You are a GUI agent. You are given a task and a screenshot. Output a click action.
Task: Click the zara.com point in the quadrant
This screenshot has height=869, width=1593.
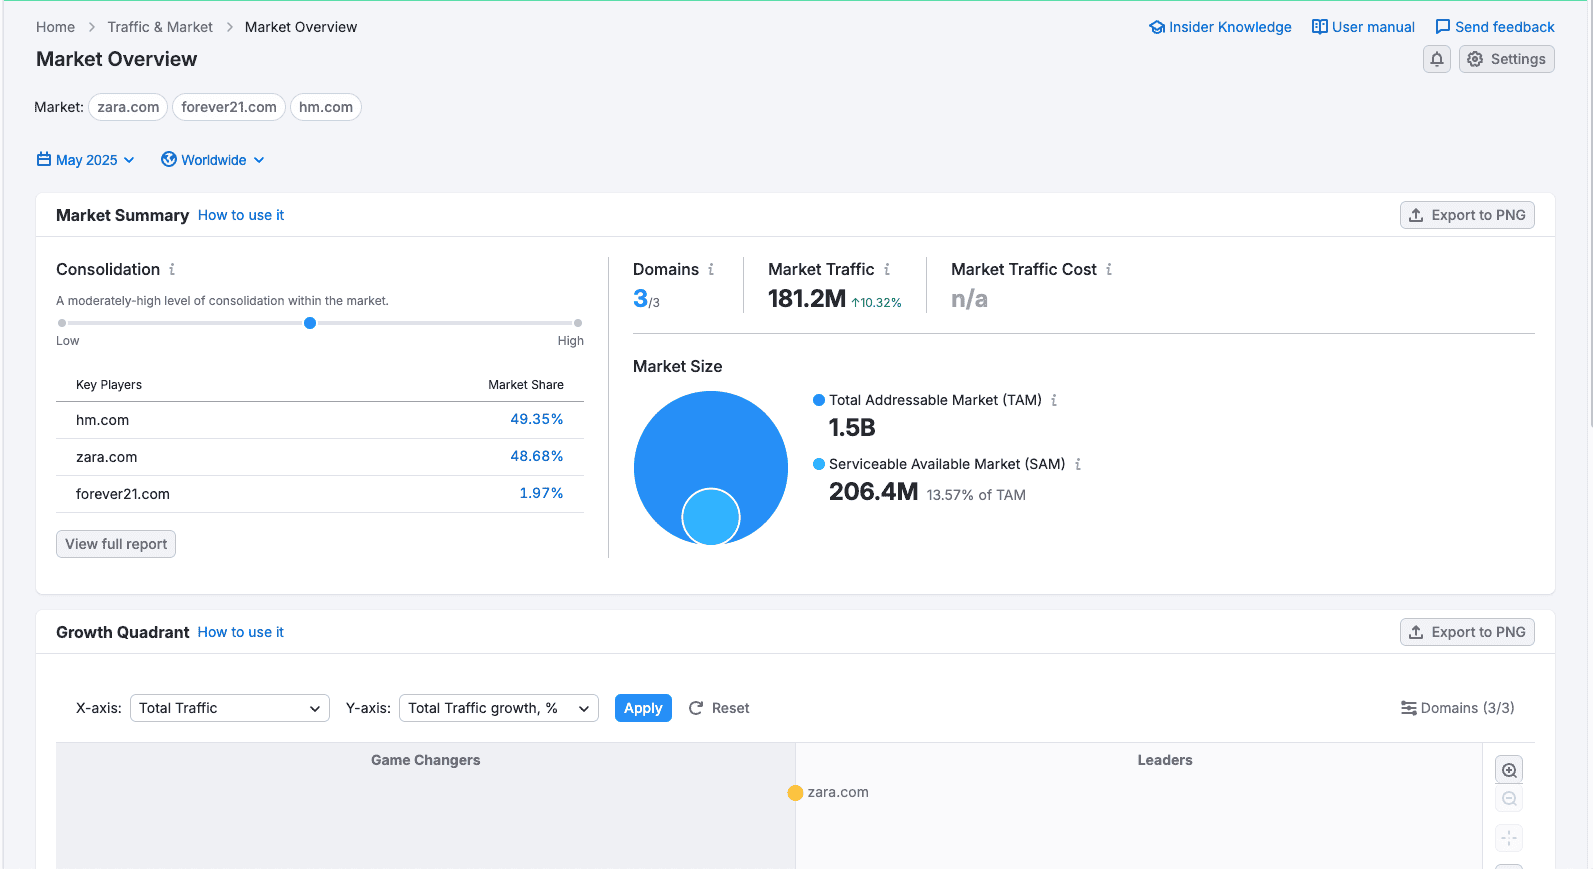click(795, 793)
